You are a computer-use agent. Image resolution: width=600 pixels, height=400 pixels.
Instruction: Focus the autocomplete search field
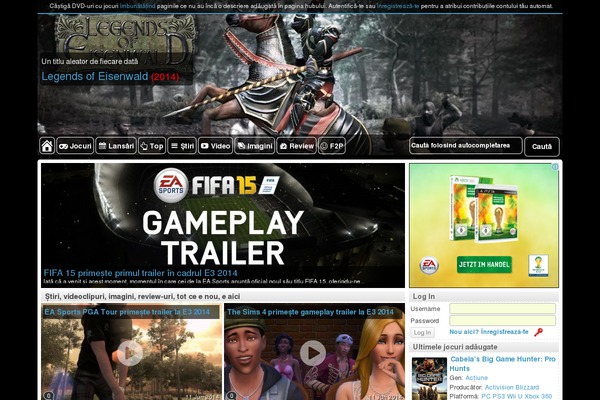466,146
